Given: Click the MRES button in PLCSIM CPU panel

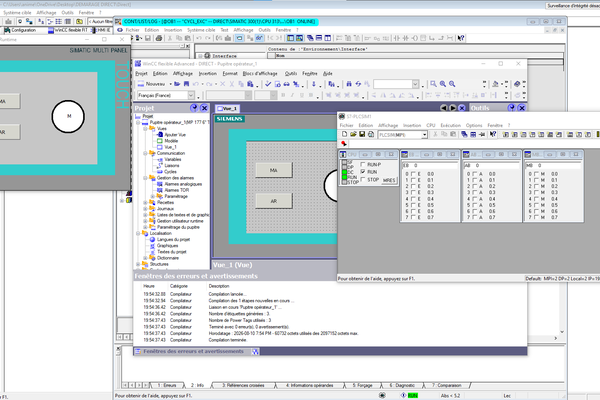Looking at the screenshot, I should pyautogui.click(x=389, y=180).
